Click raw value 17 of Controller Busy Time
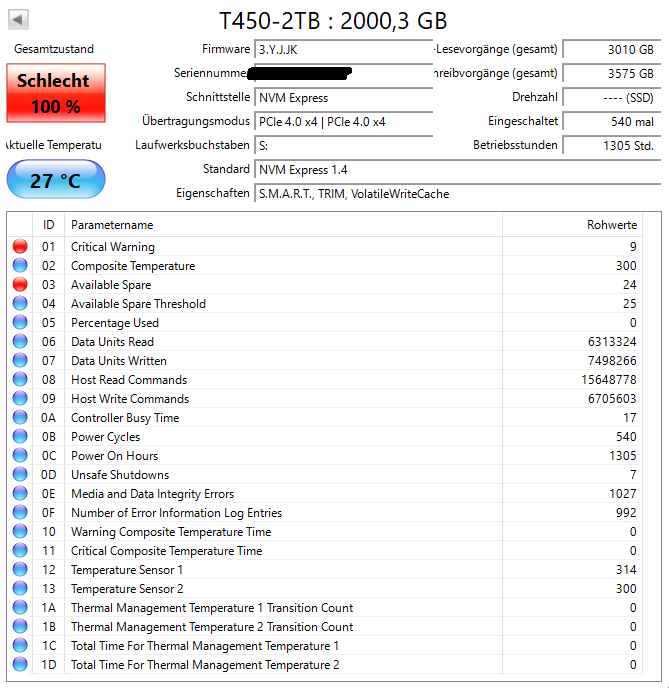Image resolution: width=669 pixels, height=688 pixels. pyautogui.click(x=630, y=418)
